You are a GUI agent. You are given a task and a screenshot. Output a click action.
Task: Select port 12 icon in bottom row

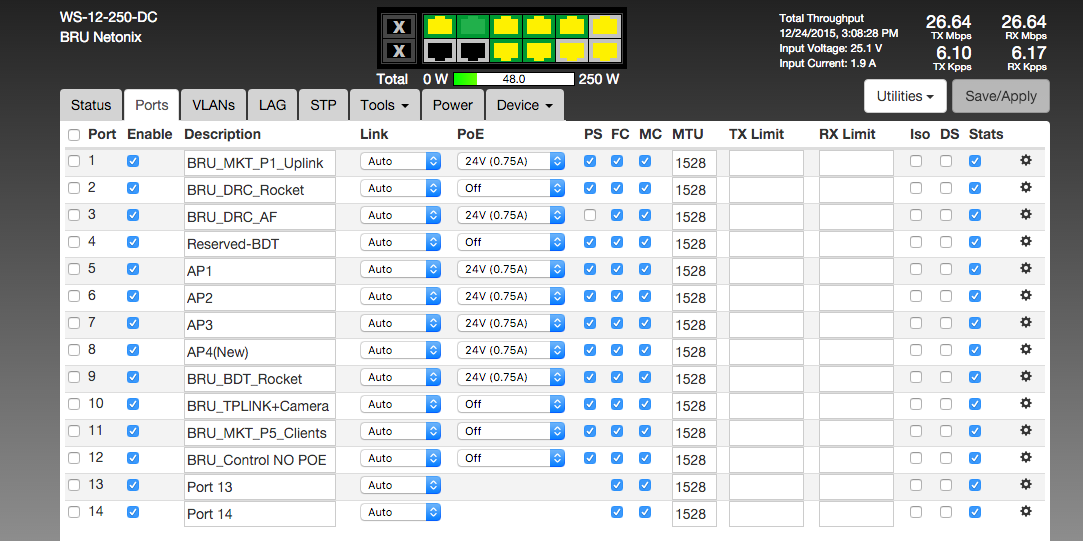point(605,50)
